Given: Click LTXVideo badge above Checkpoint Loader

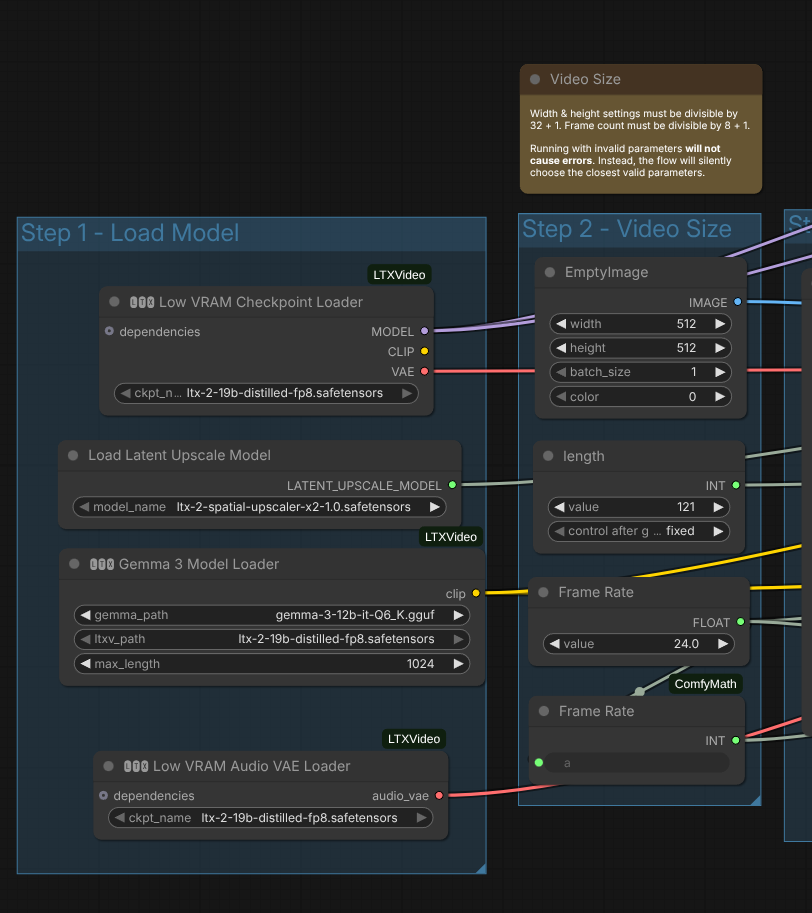Looking at the screenshot, I should point(399,275).
